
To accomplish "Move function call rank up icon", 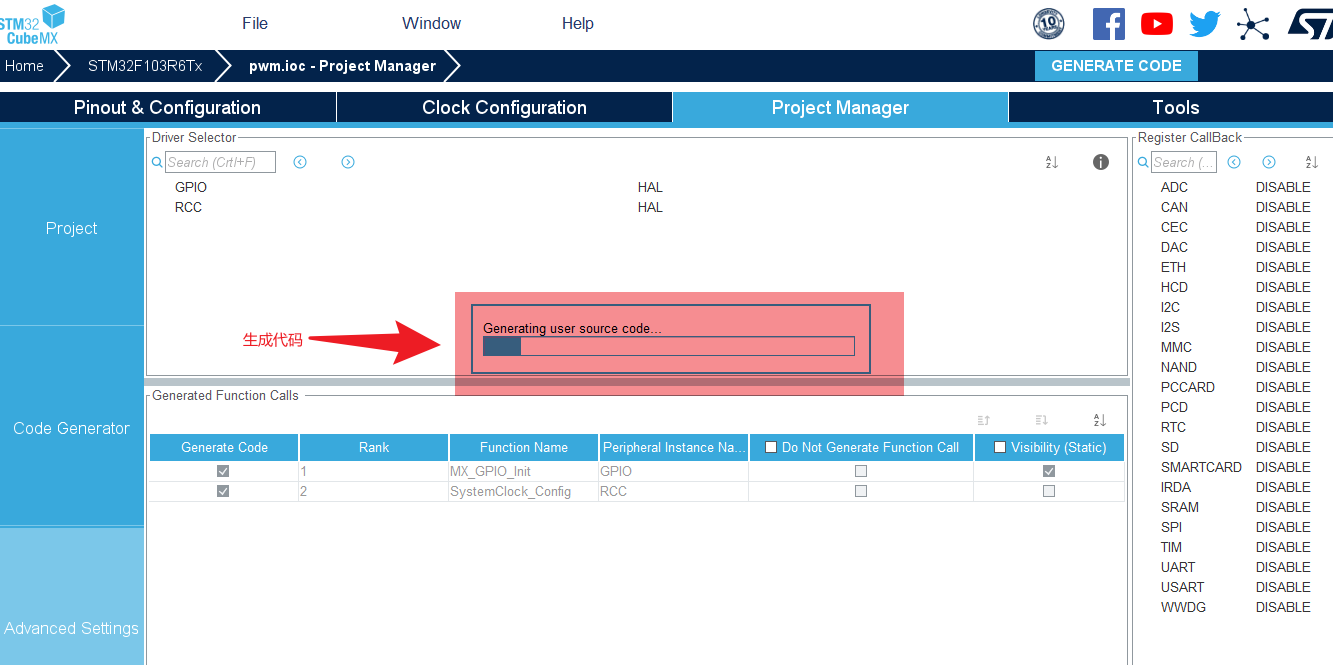I will 983,420.
